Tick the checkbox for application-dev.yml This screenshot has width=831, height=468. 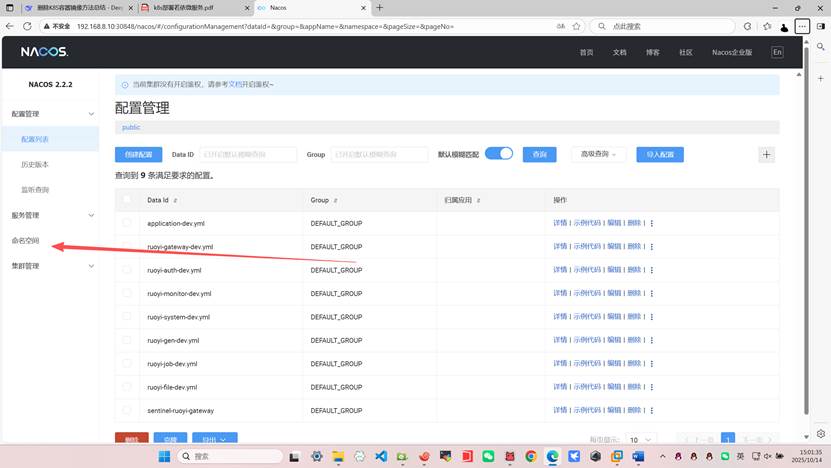coord(127,223)
